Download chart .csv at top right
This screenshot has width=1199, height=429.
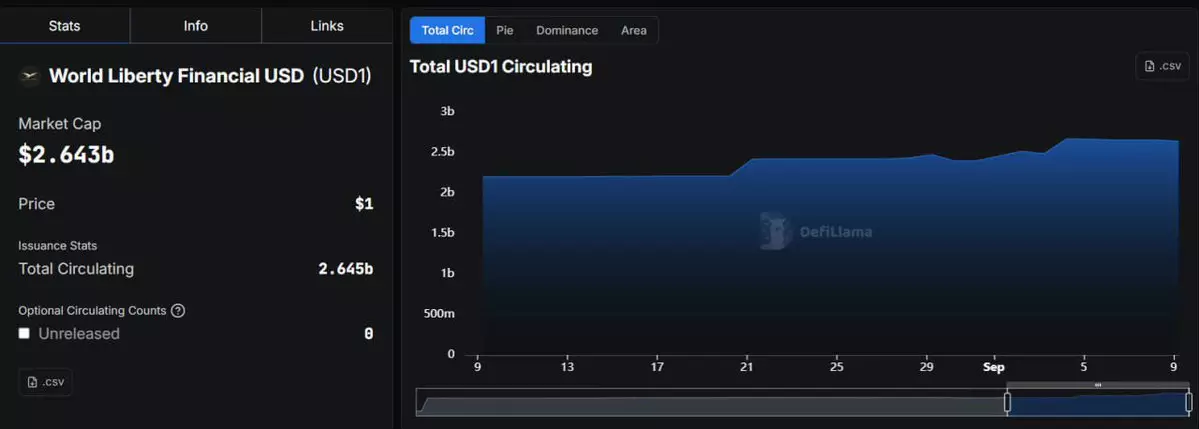1162,67
